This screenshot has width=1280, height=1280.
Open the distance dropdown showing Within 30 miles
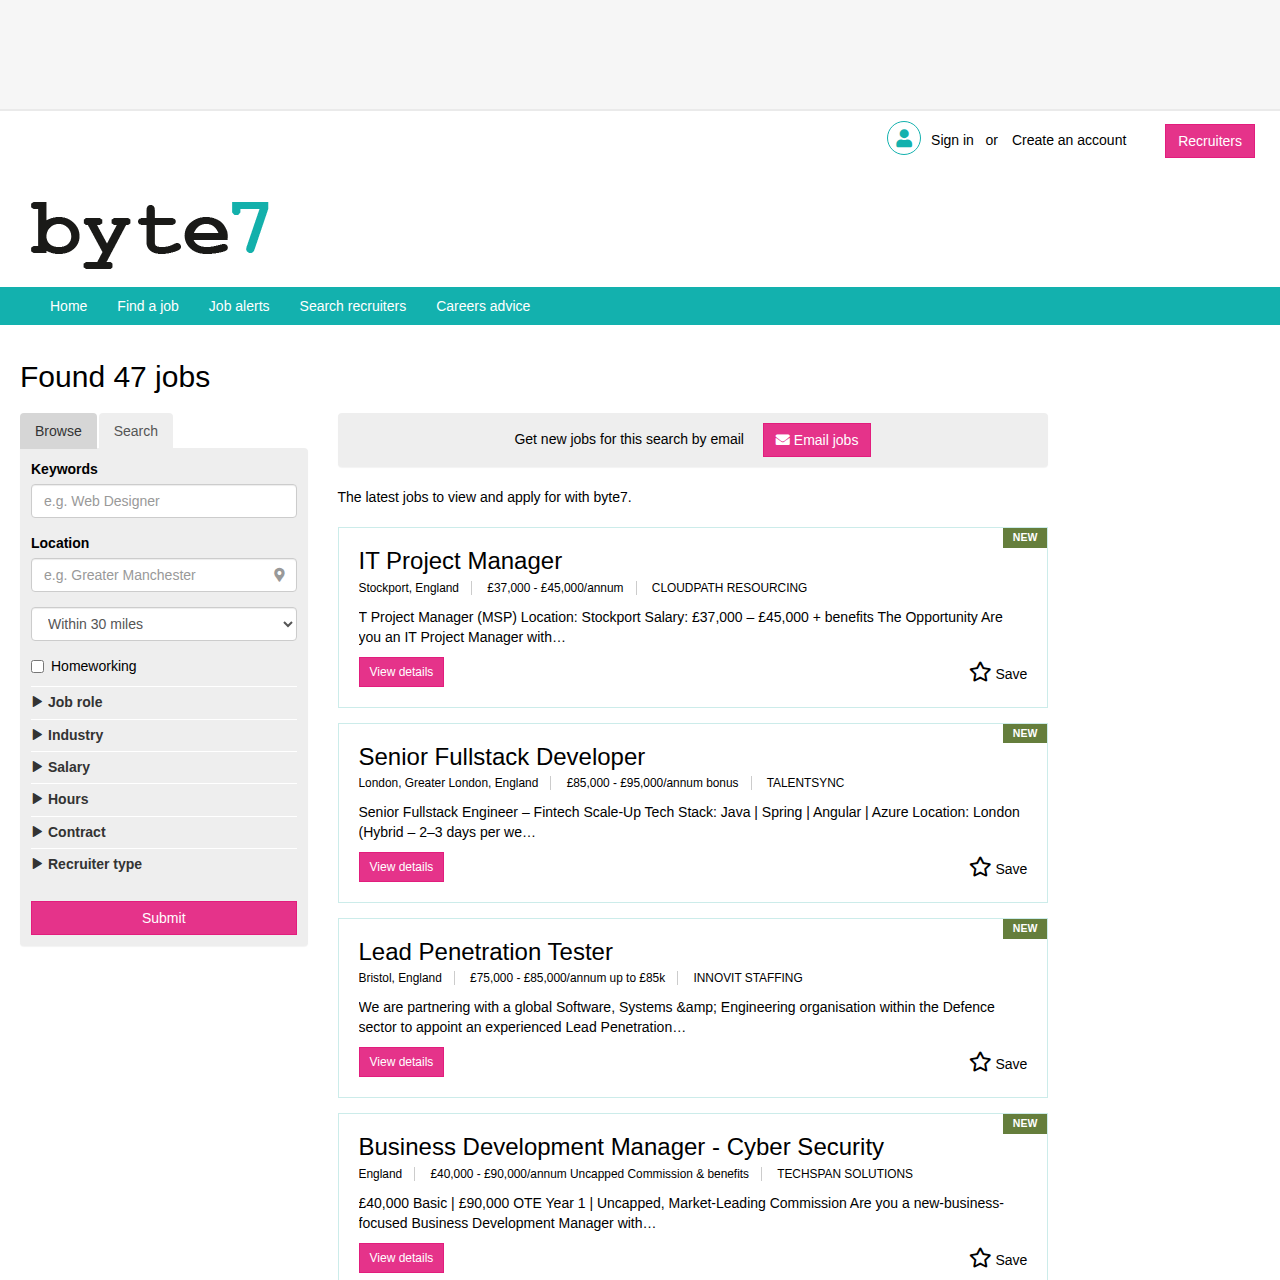tap(163, 624)
